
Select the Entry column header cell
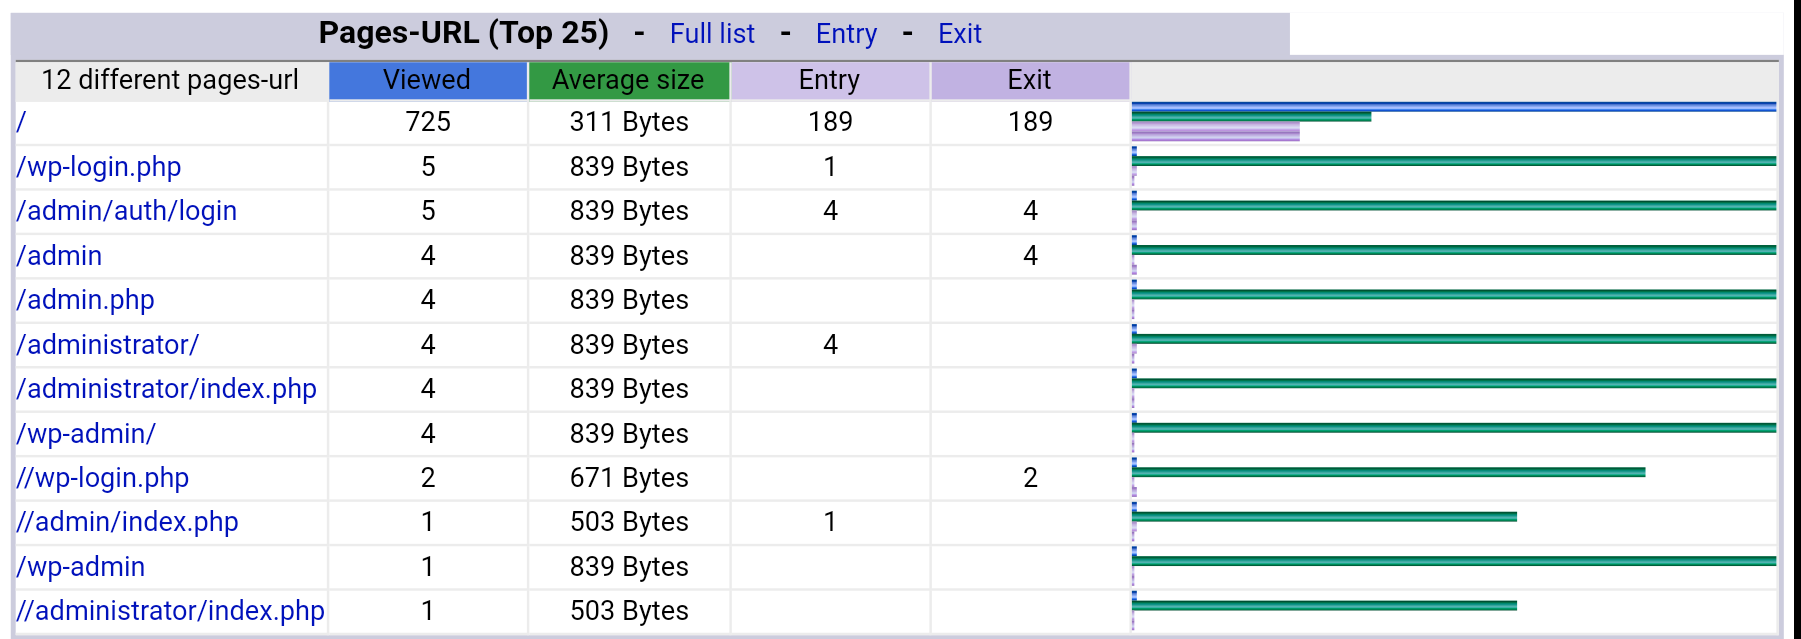(x=829, y=80)
